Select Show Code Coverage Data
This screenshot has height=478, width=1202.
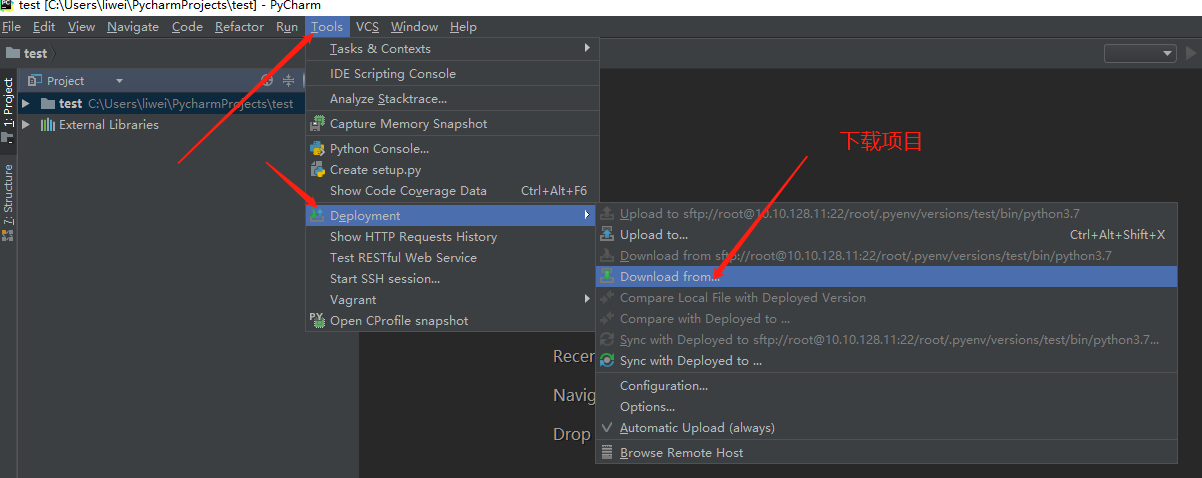452,190
